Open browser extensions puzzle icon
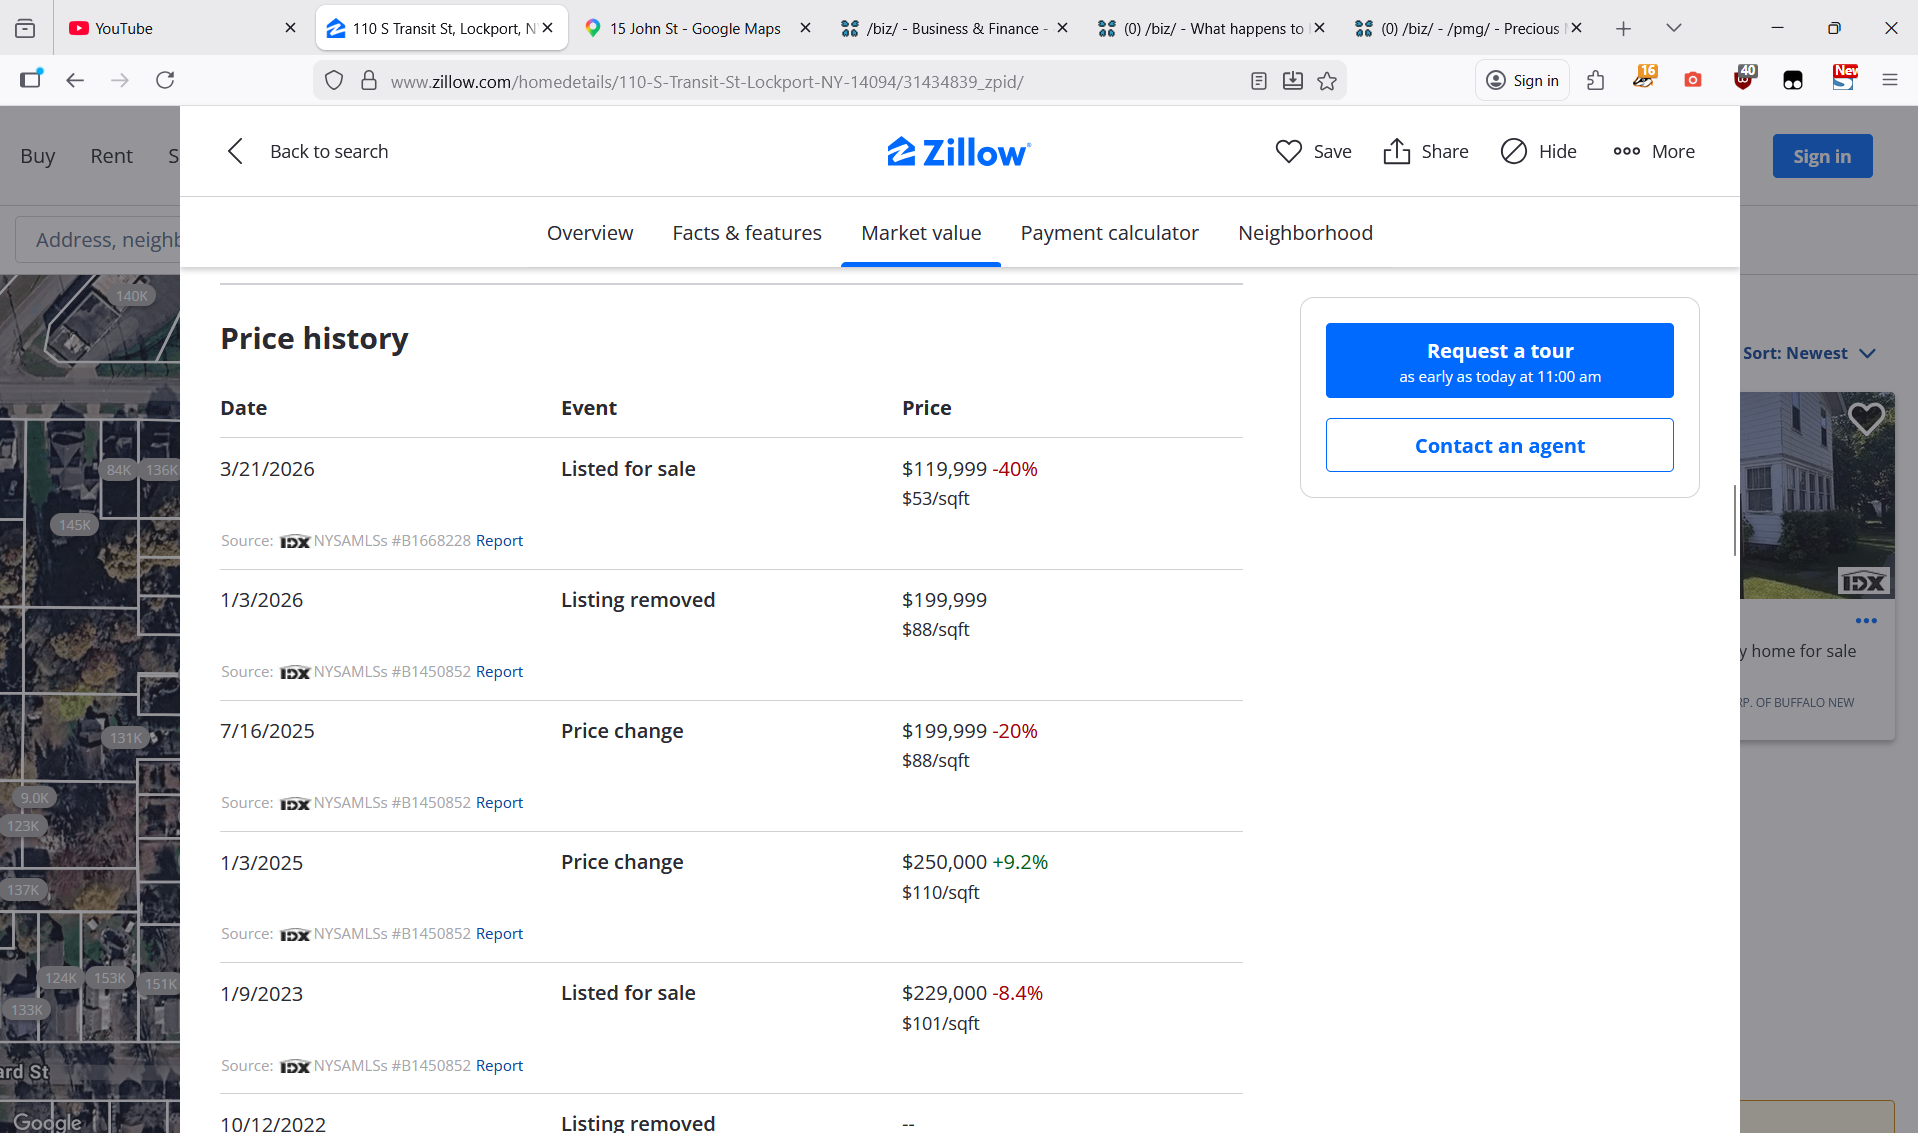This screenshot has width=1918, height=1133. [1596, 80]
